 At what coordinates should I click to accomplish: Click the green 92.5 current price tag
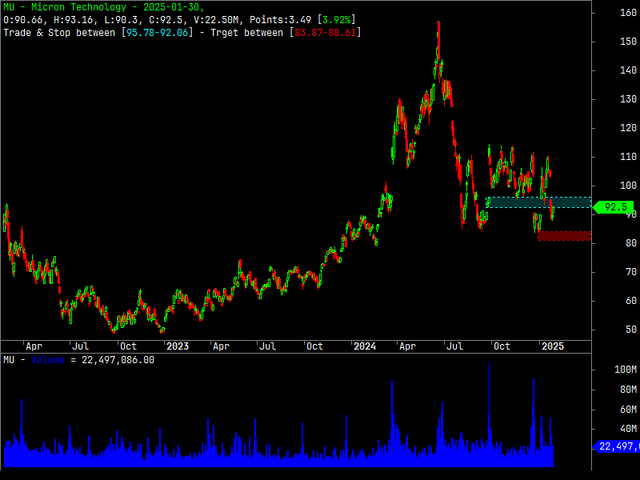(x=613, y=207)
